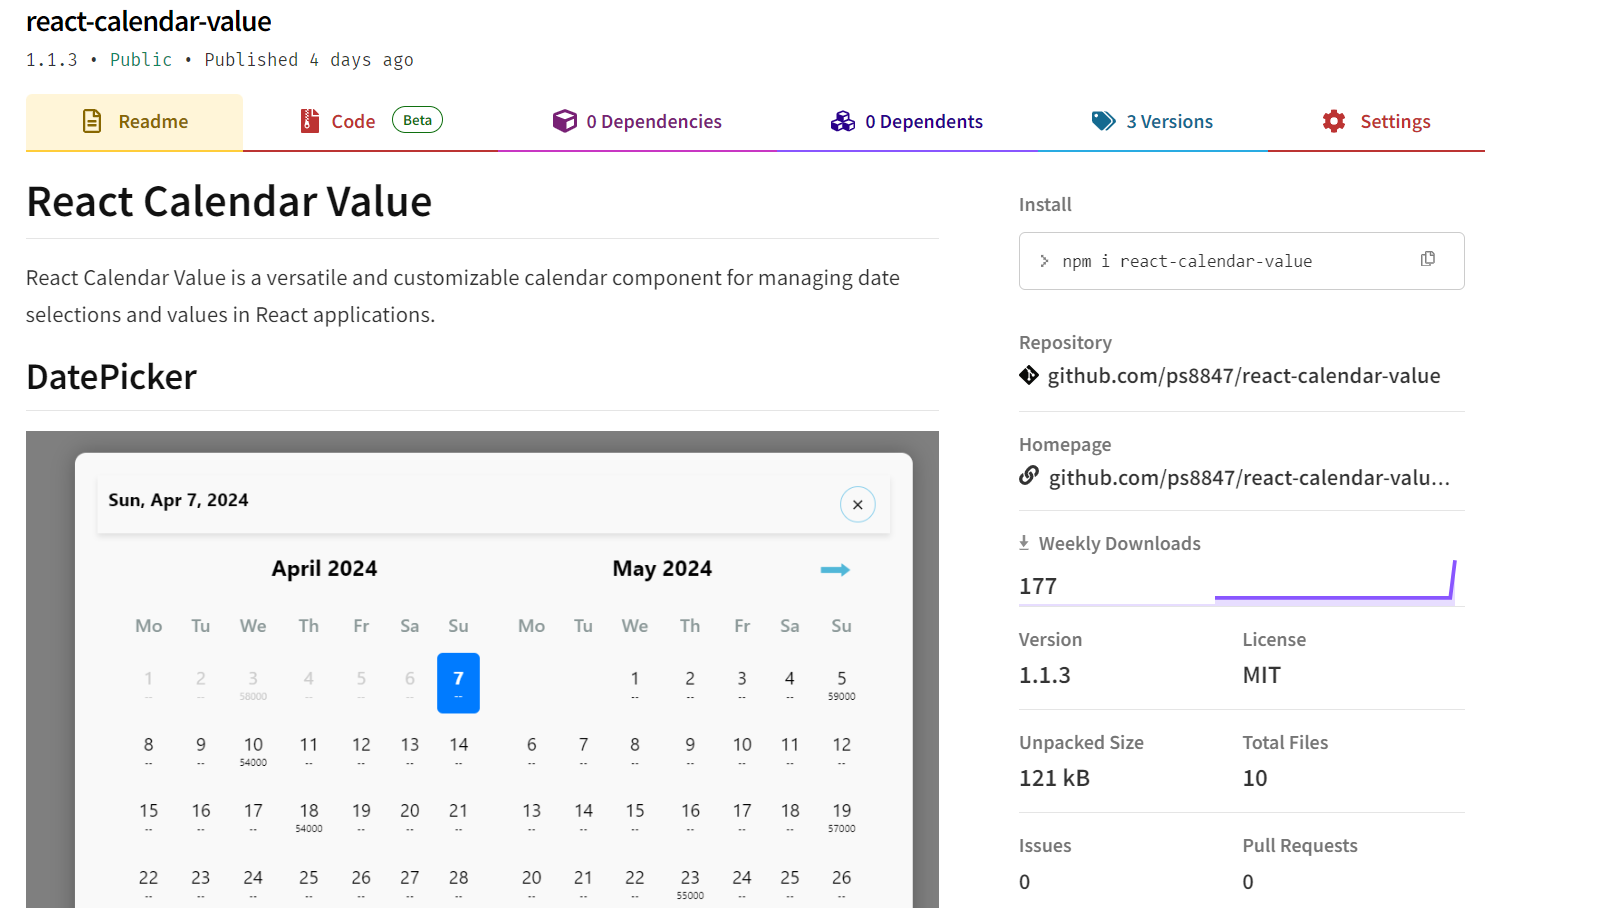Click the Readme document icon

pos(92,121)
